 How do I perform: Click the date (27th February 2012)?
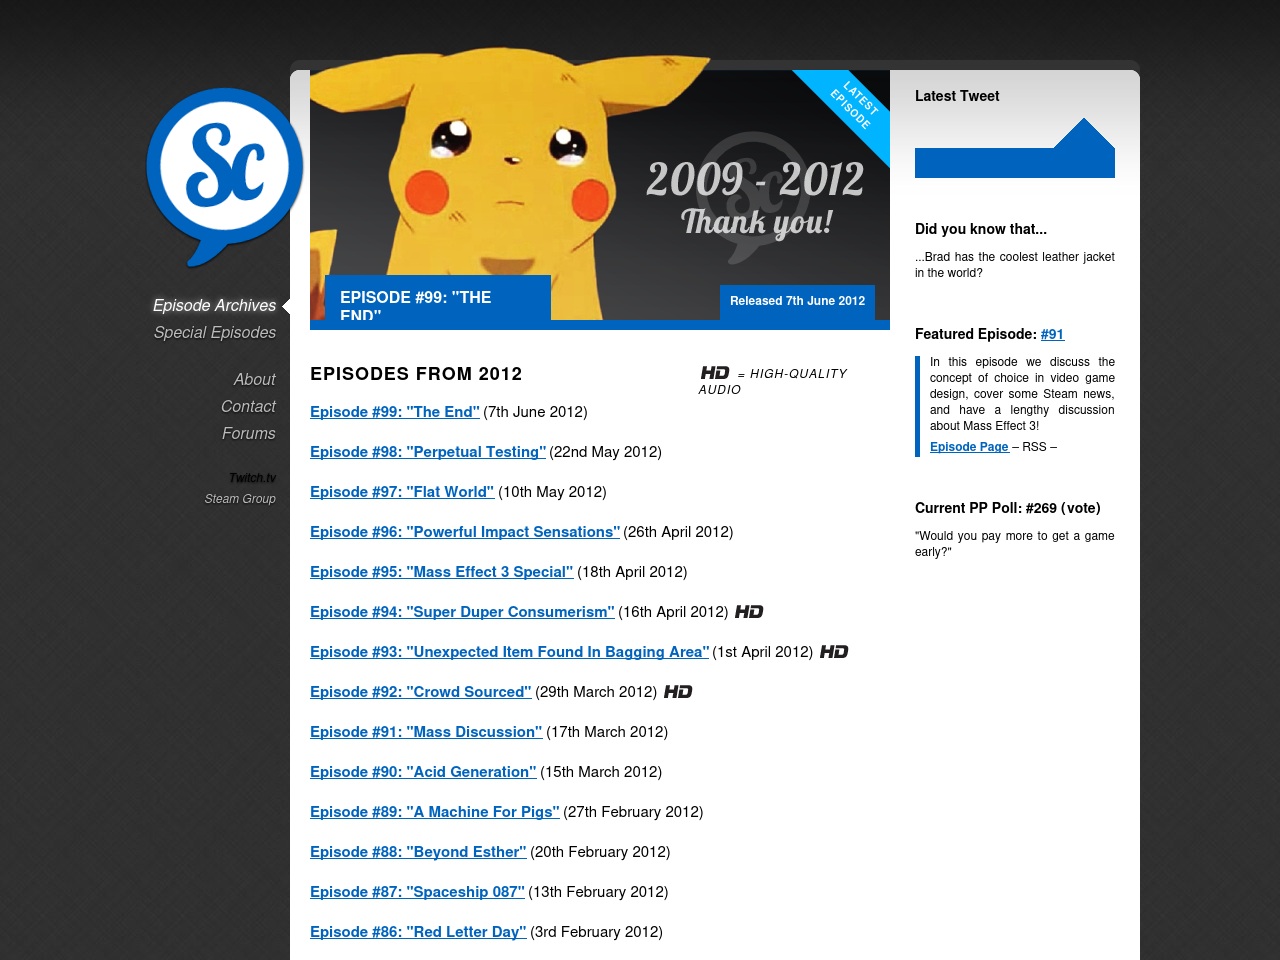[634, 812]
